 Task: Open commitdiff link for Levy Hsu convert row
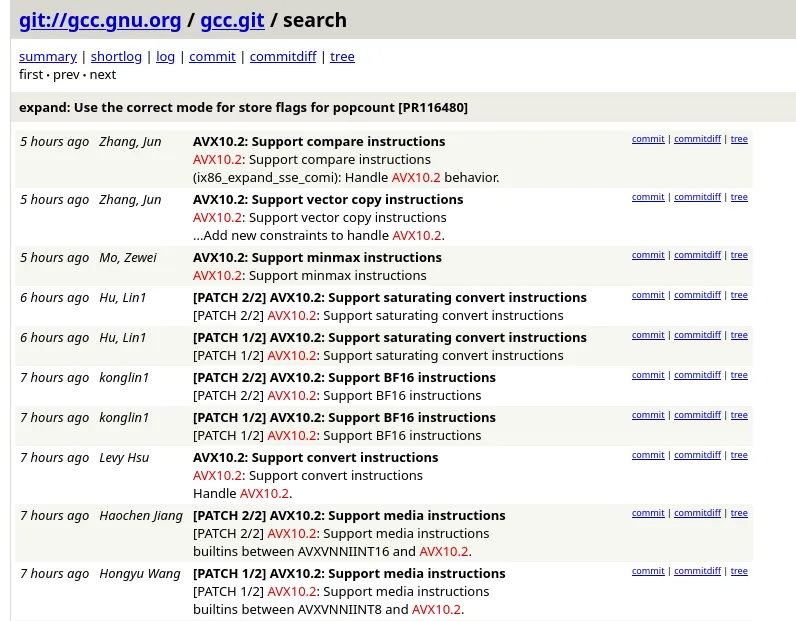coord(697,455)
